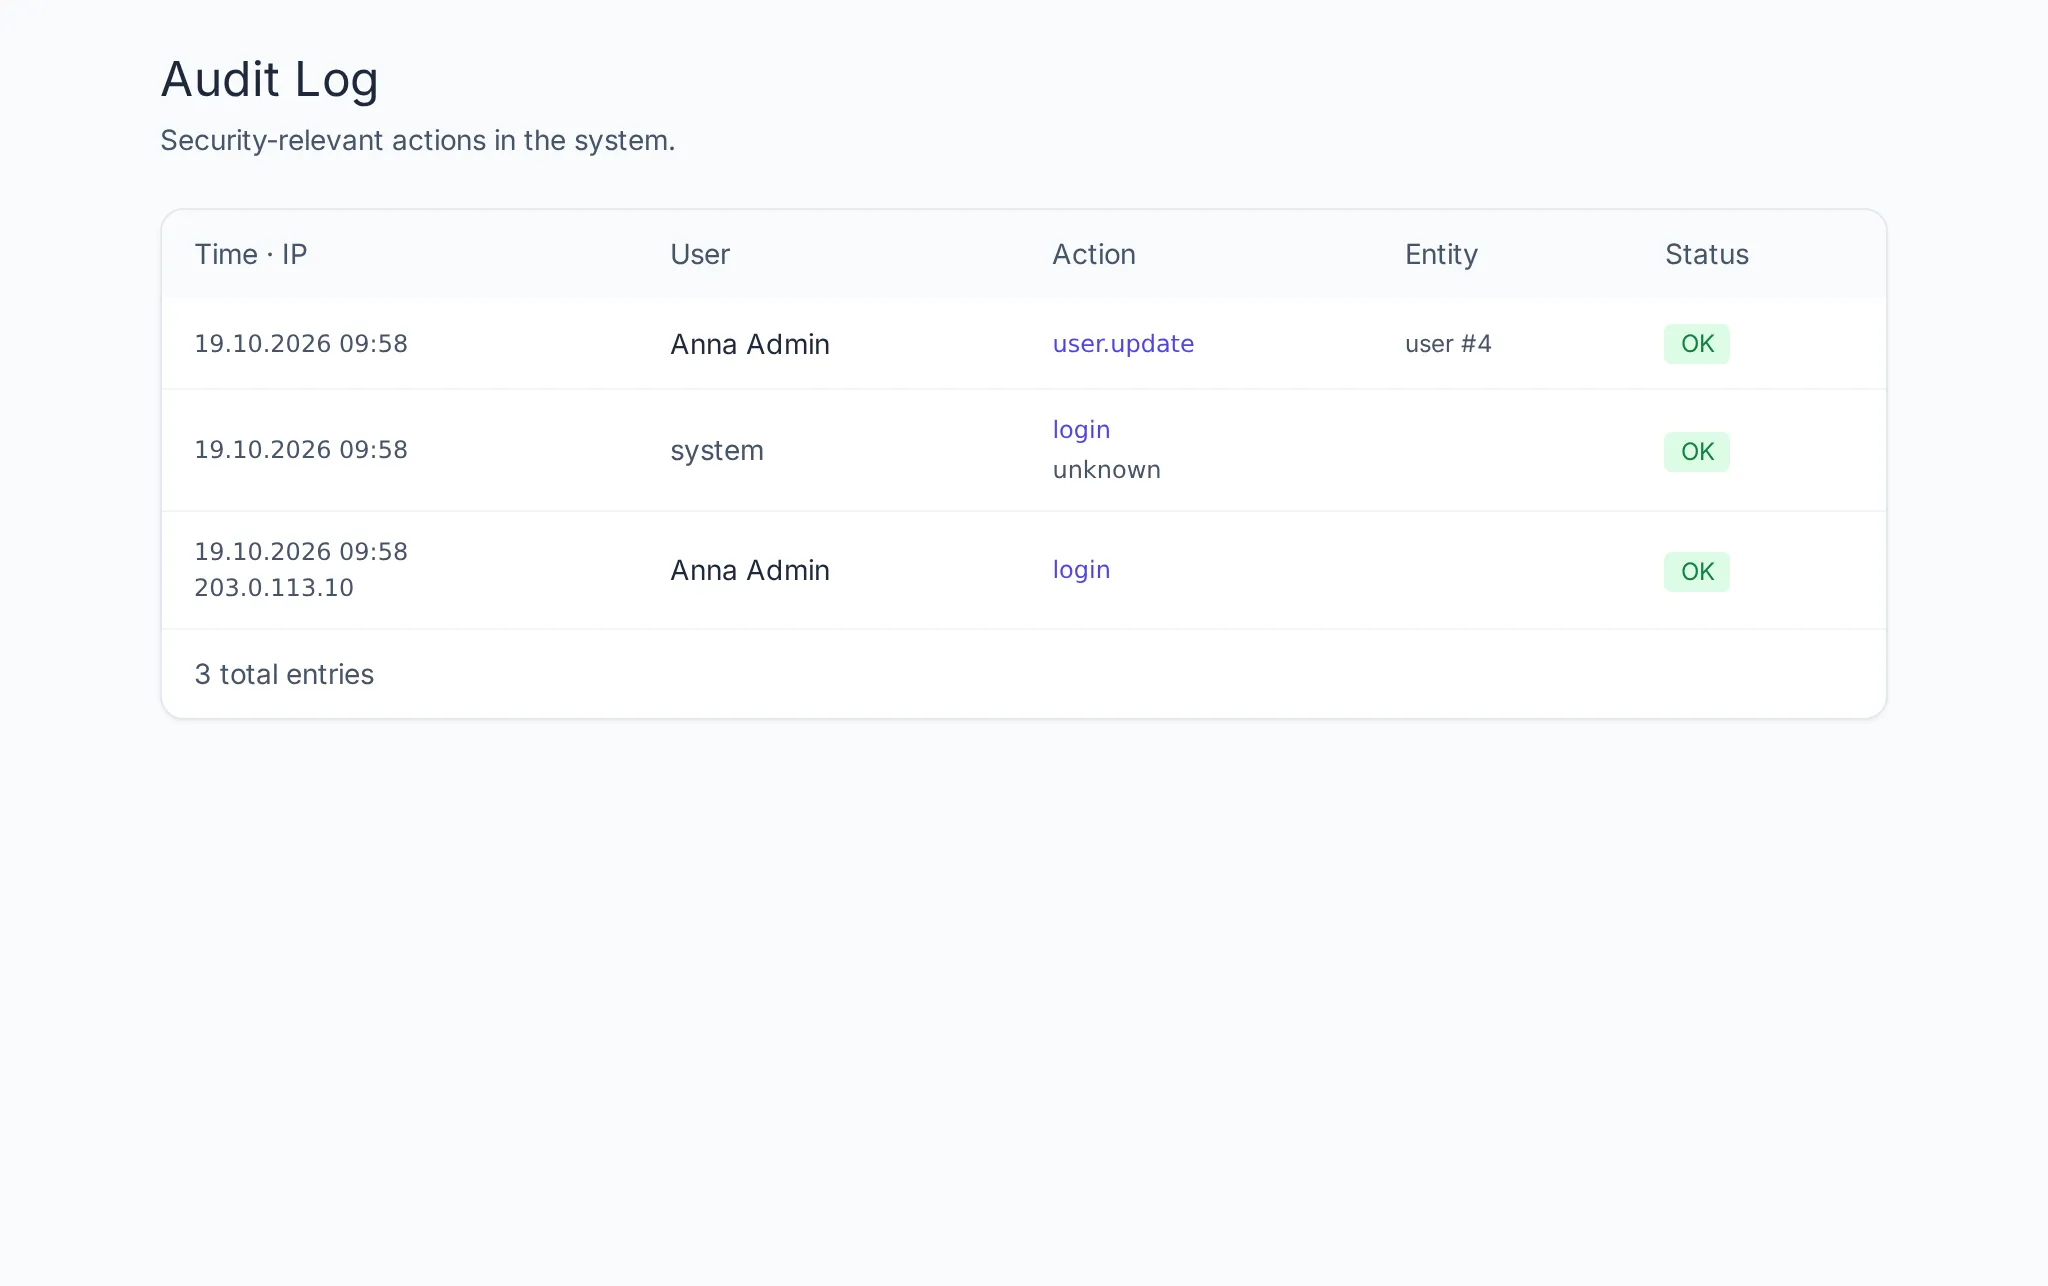
Task: Click the 'unknown' text under login
Action: tap(1106, 470)
